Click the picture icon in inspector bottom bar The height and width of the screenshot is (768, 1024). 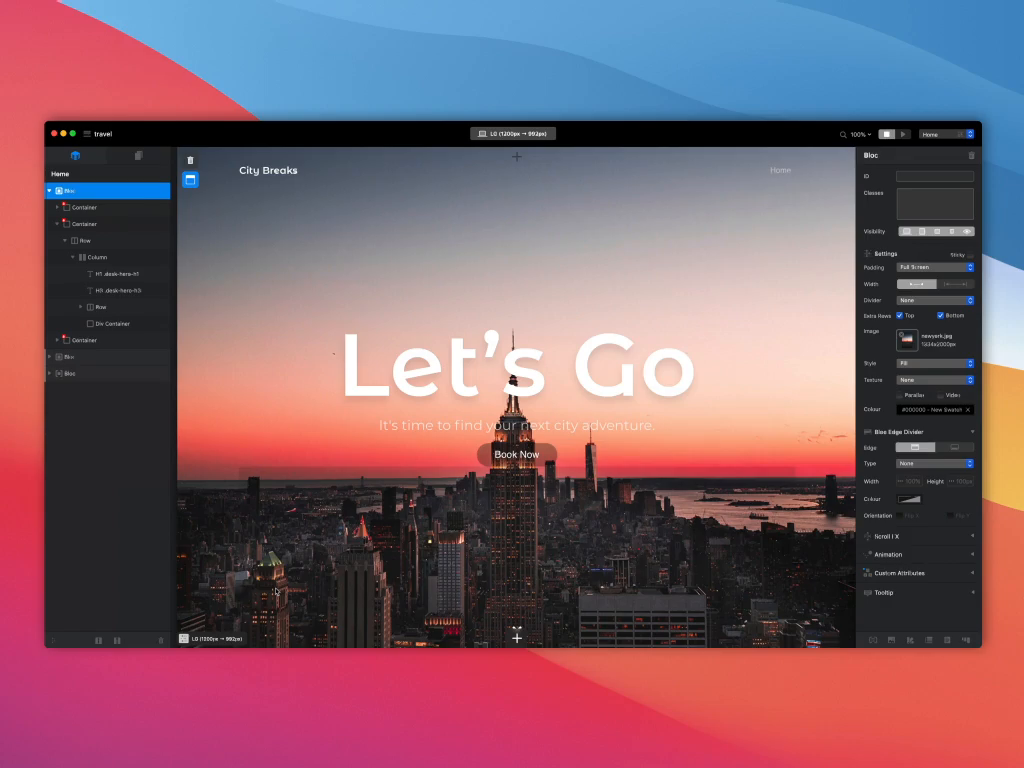[891, 640]
